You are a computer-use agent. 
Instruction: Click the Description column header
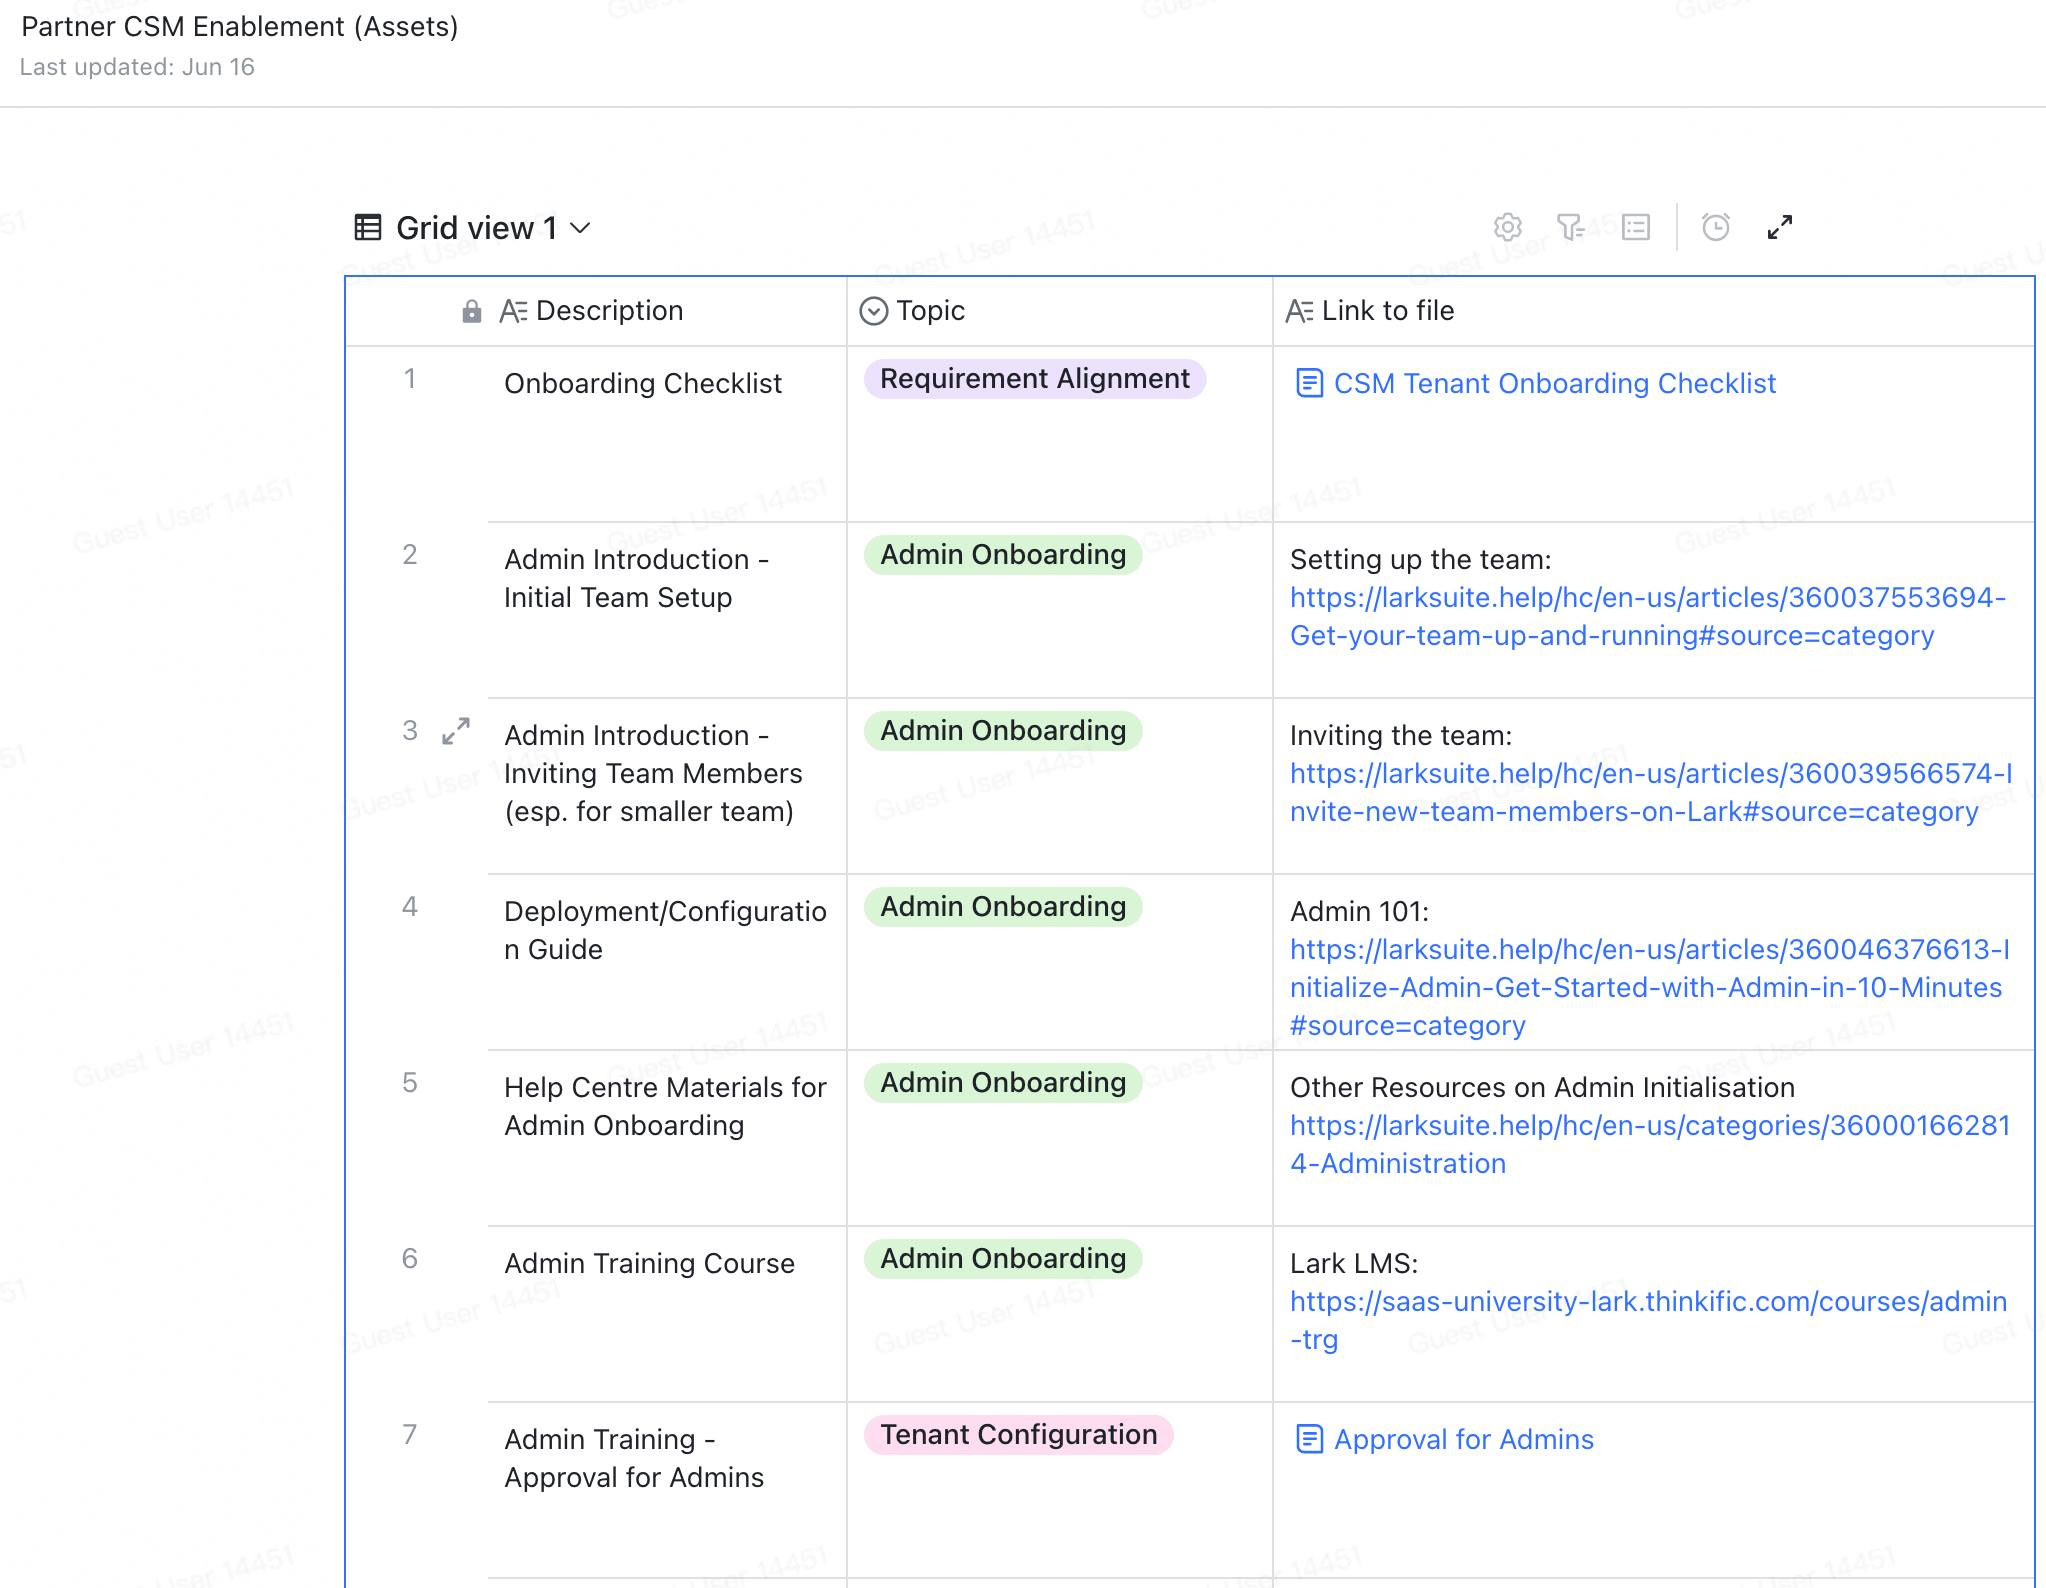coord(609,311)
